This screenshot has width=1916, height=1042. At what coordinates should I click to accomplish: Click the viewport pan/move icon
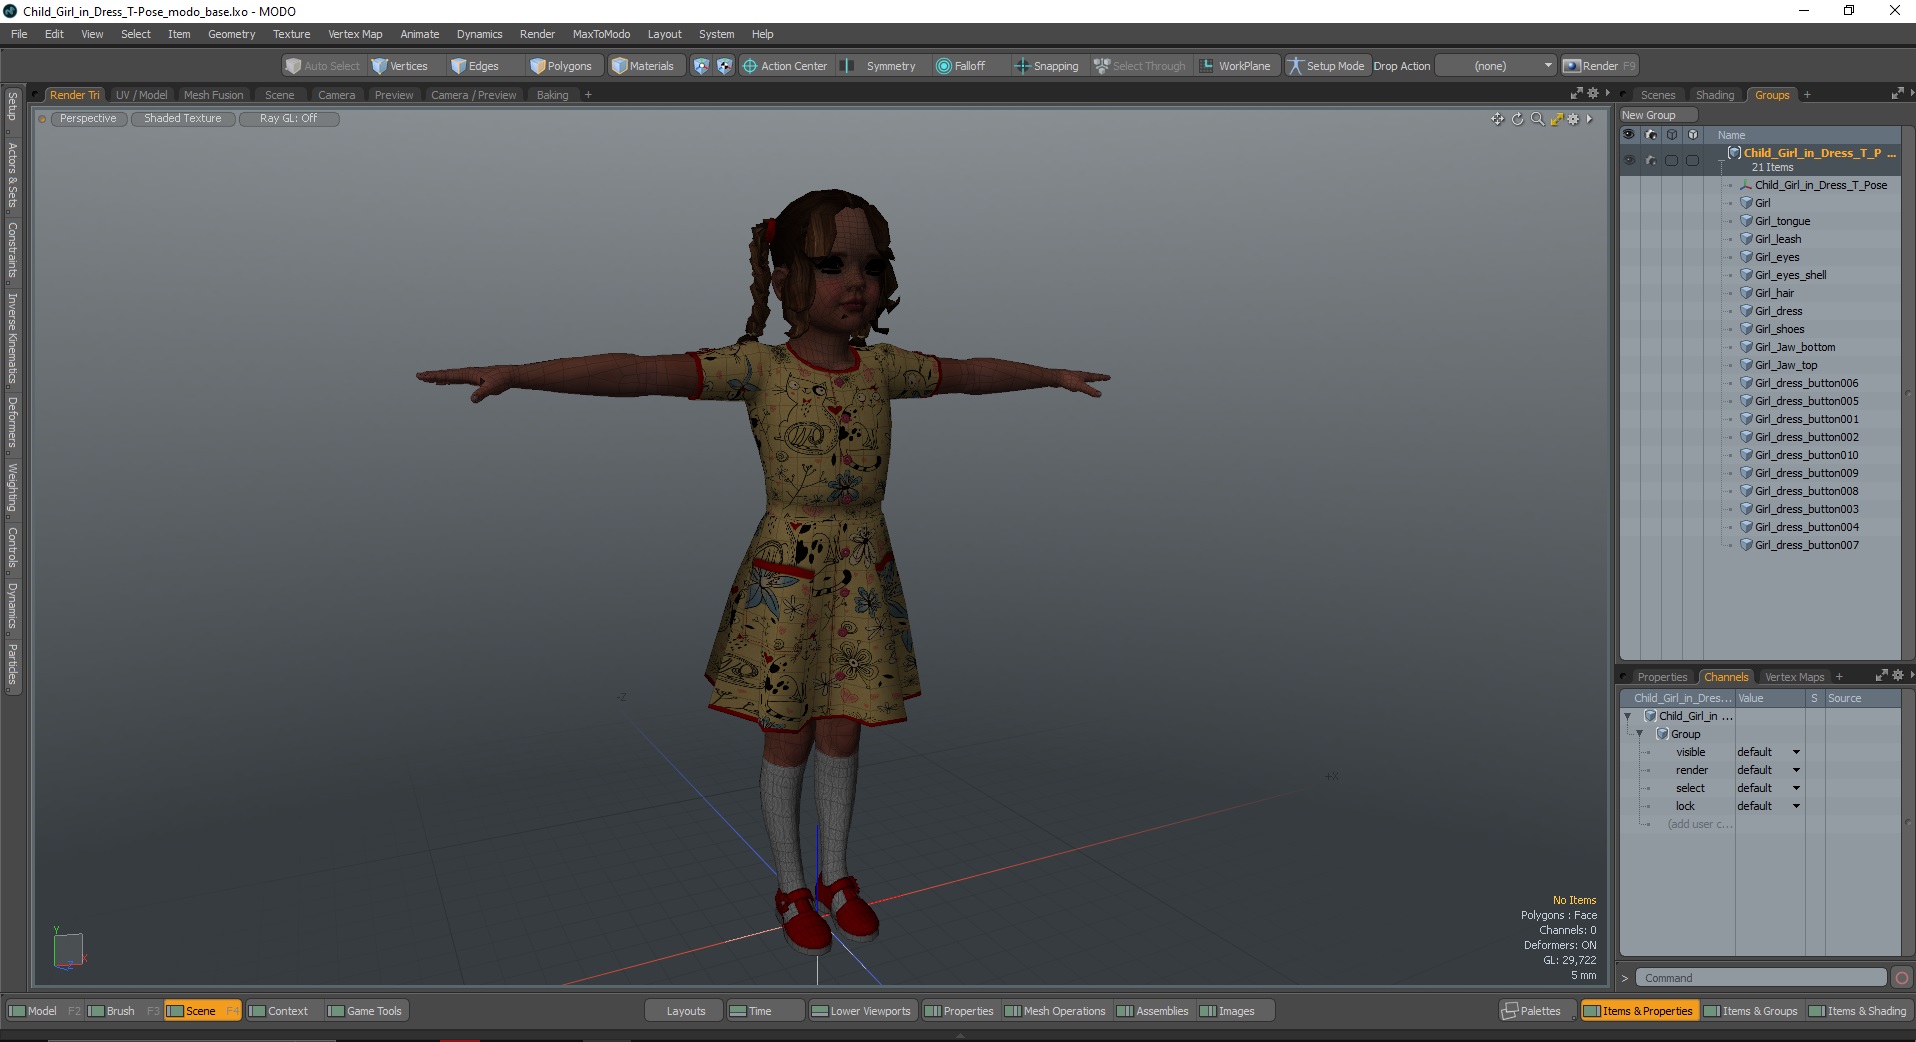click(x=1497, y=119)
